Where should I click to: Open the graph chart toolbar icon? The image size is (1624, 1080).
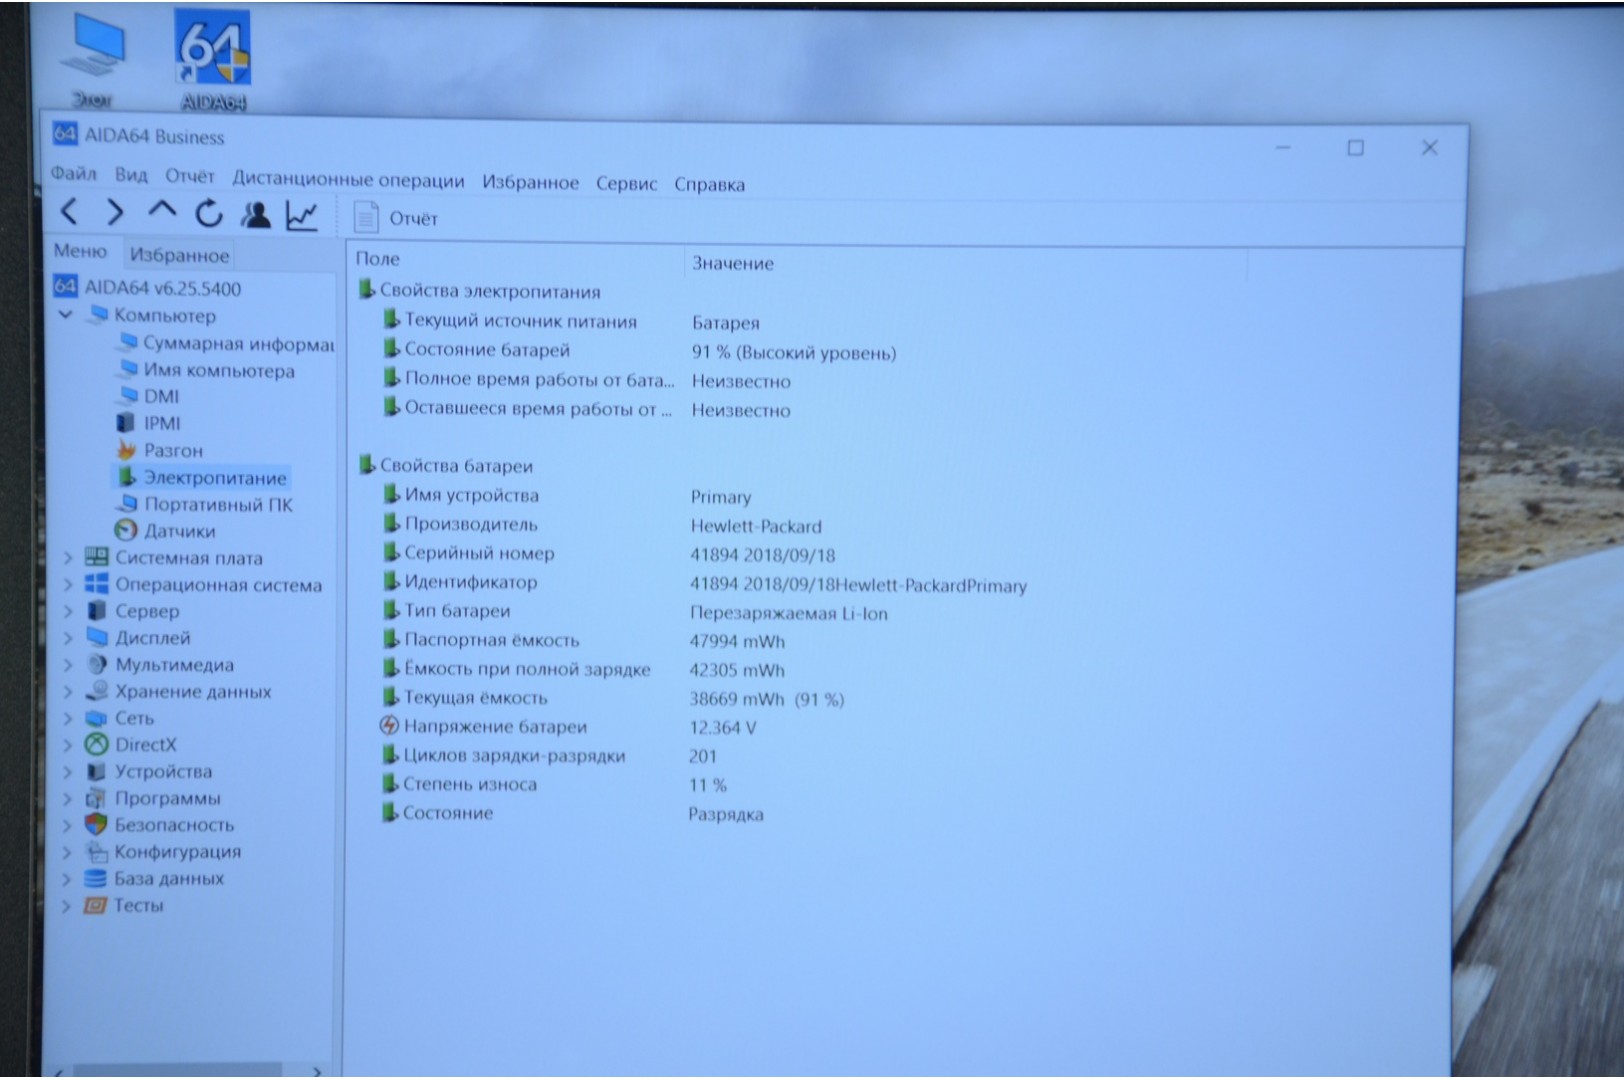click(302, 215)
